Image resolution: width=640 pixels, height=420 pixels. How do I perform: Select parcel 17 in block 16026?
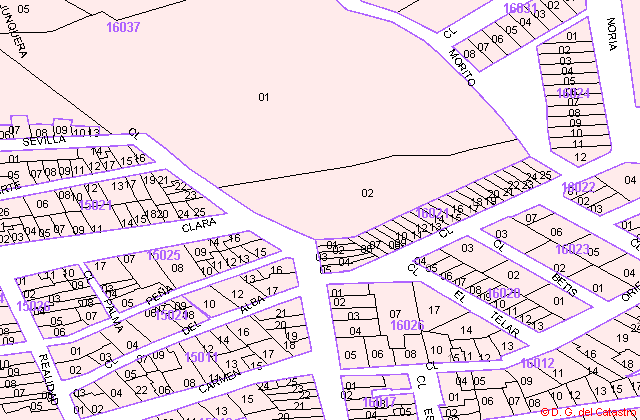[x=434, y=311]
